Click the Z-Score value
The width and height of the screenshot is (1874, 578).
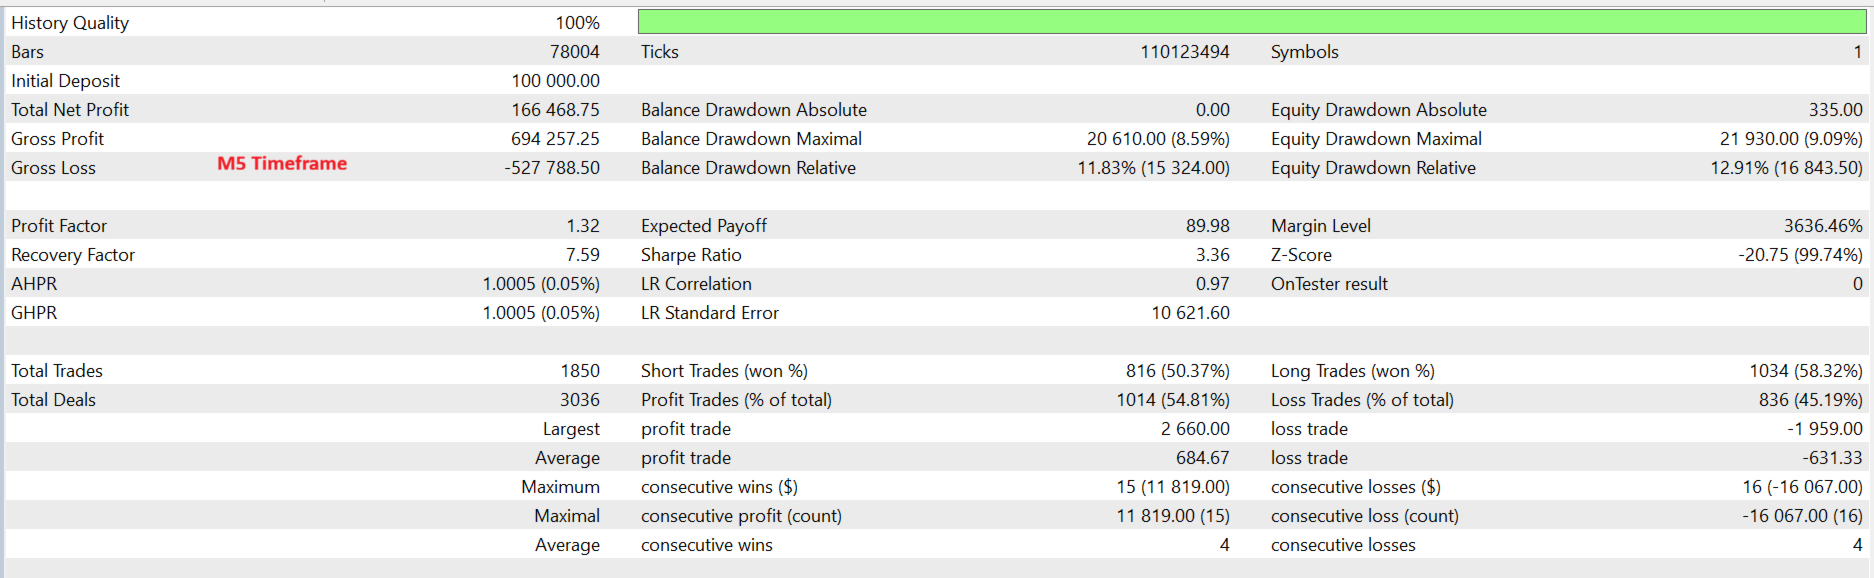[1800, 255]
